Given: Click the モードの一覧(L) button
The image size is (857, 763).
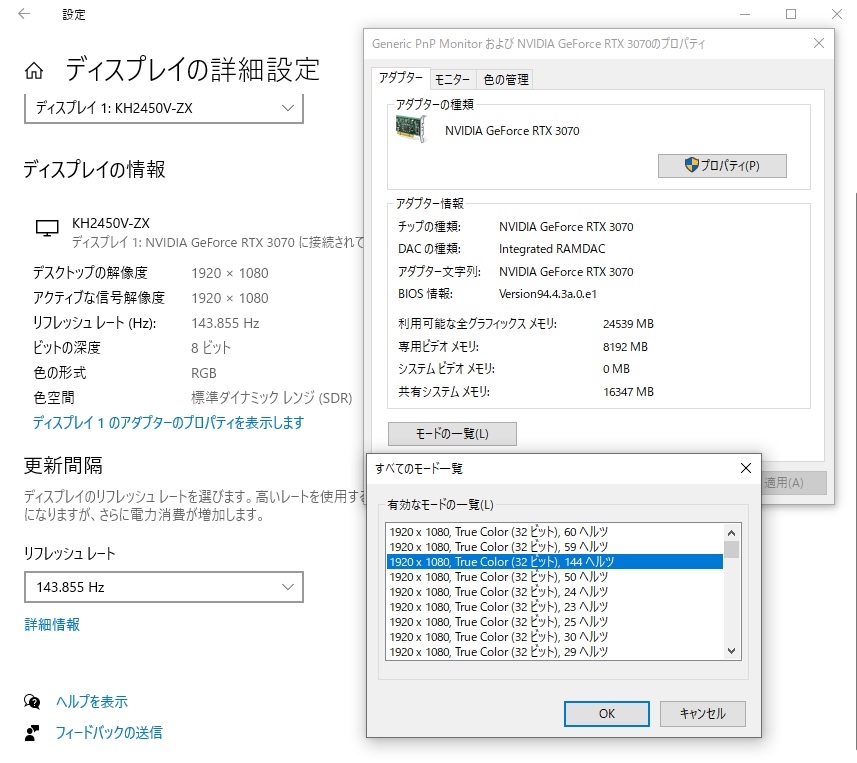Looking at the screenshot, I should 452,434.
